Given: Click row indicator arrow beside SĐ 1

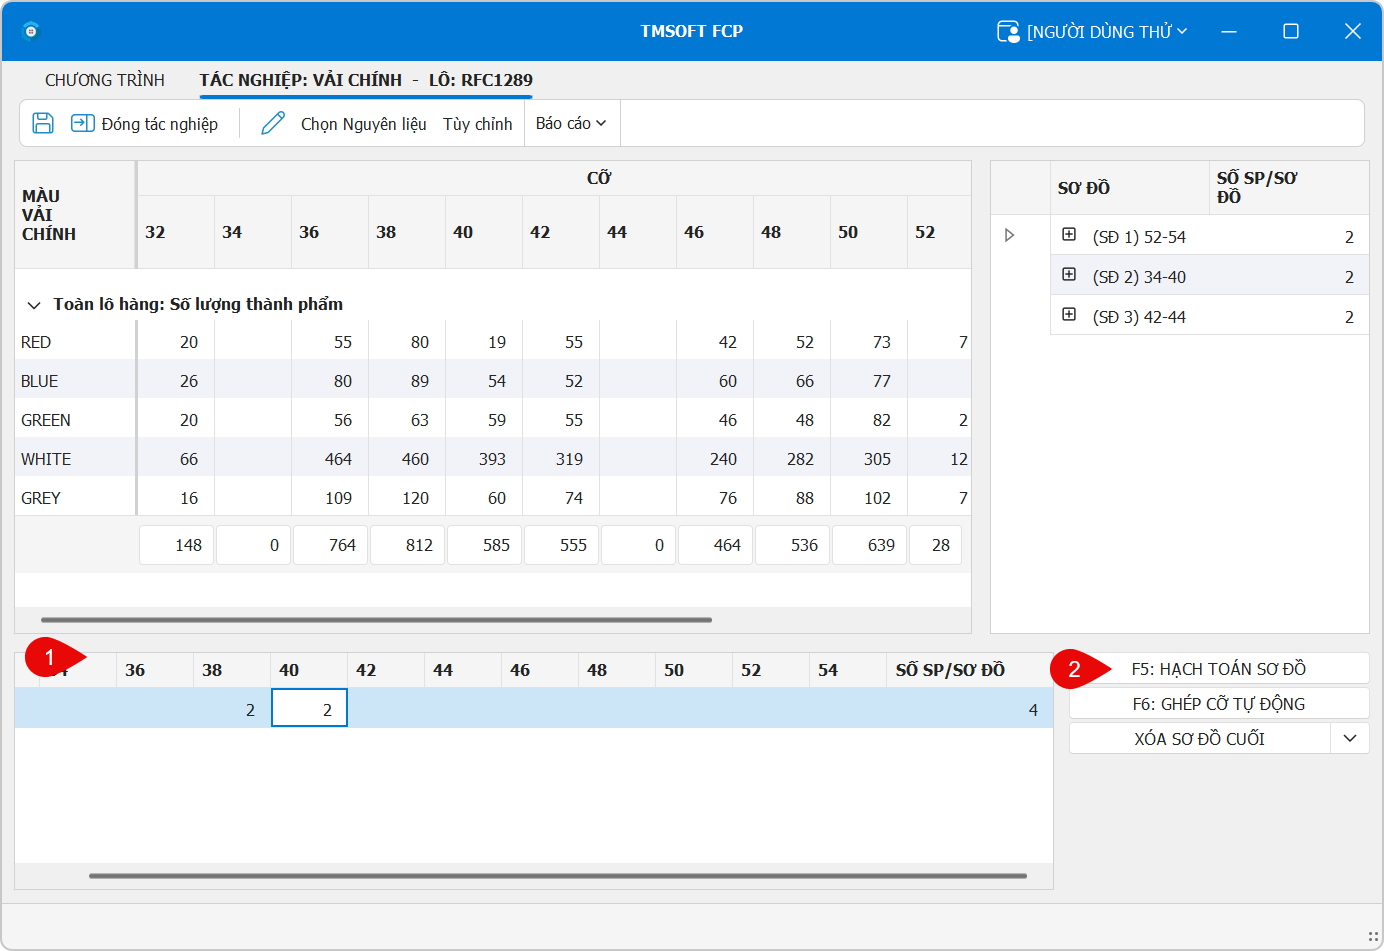Looking at the screenshot, I should point(1009,235).
